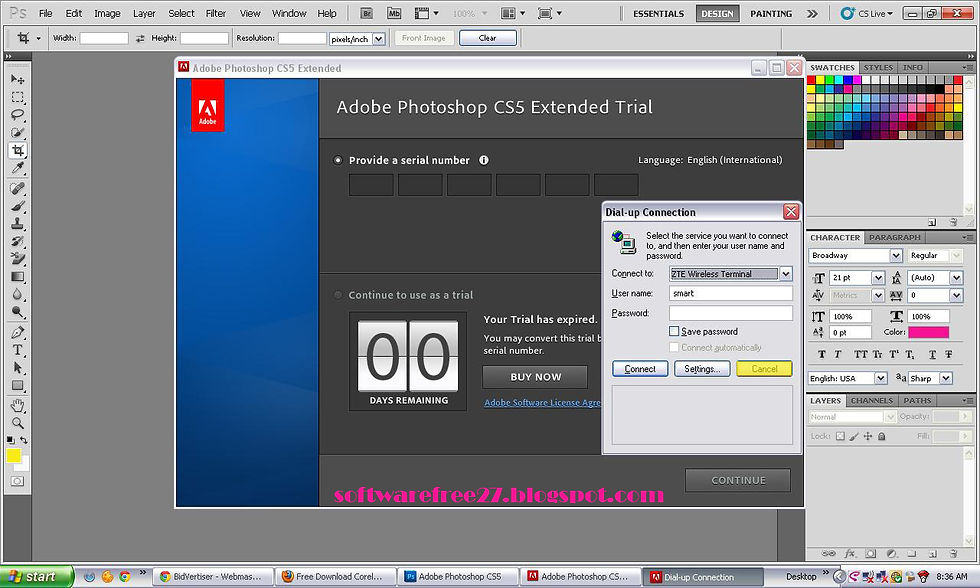The height and width of the screenshot is (588, 980).
Task: Click the BUY NOW button
Action: pos(535,377)
